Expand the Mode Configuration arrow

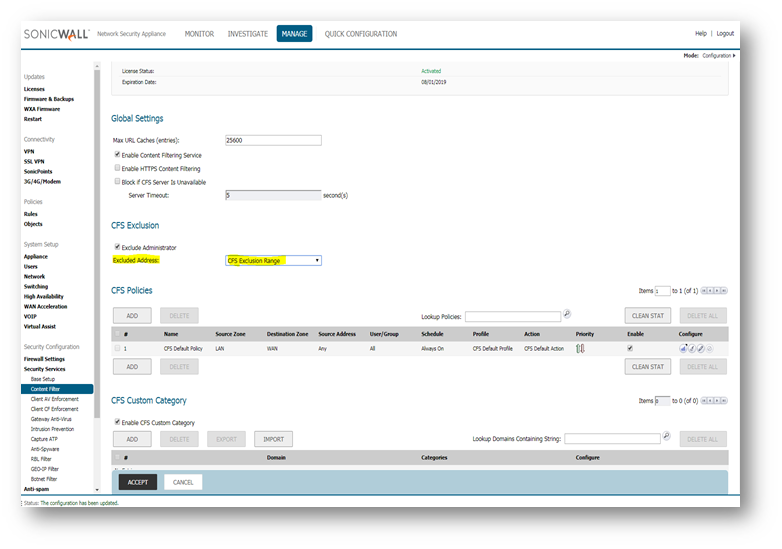(x=734, y=55)
